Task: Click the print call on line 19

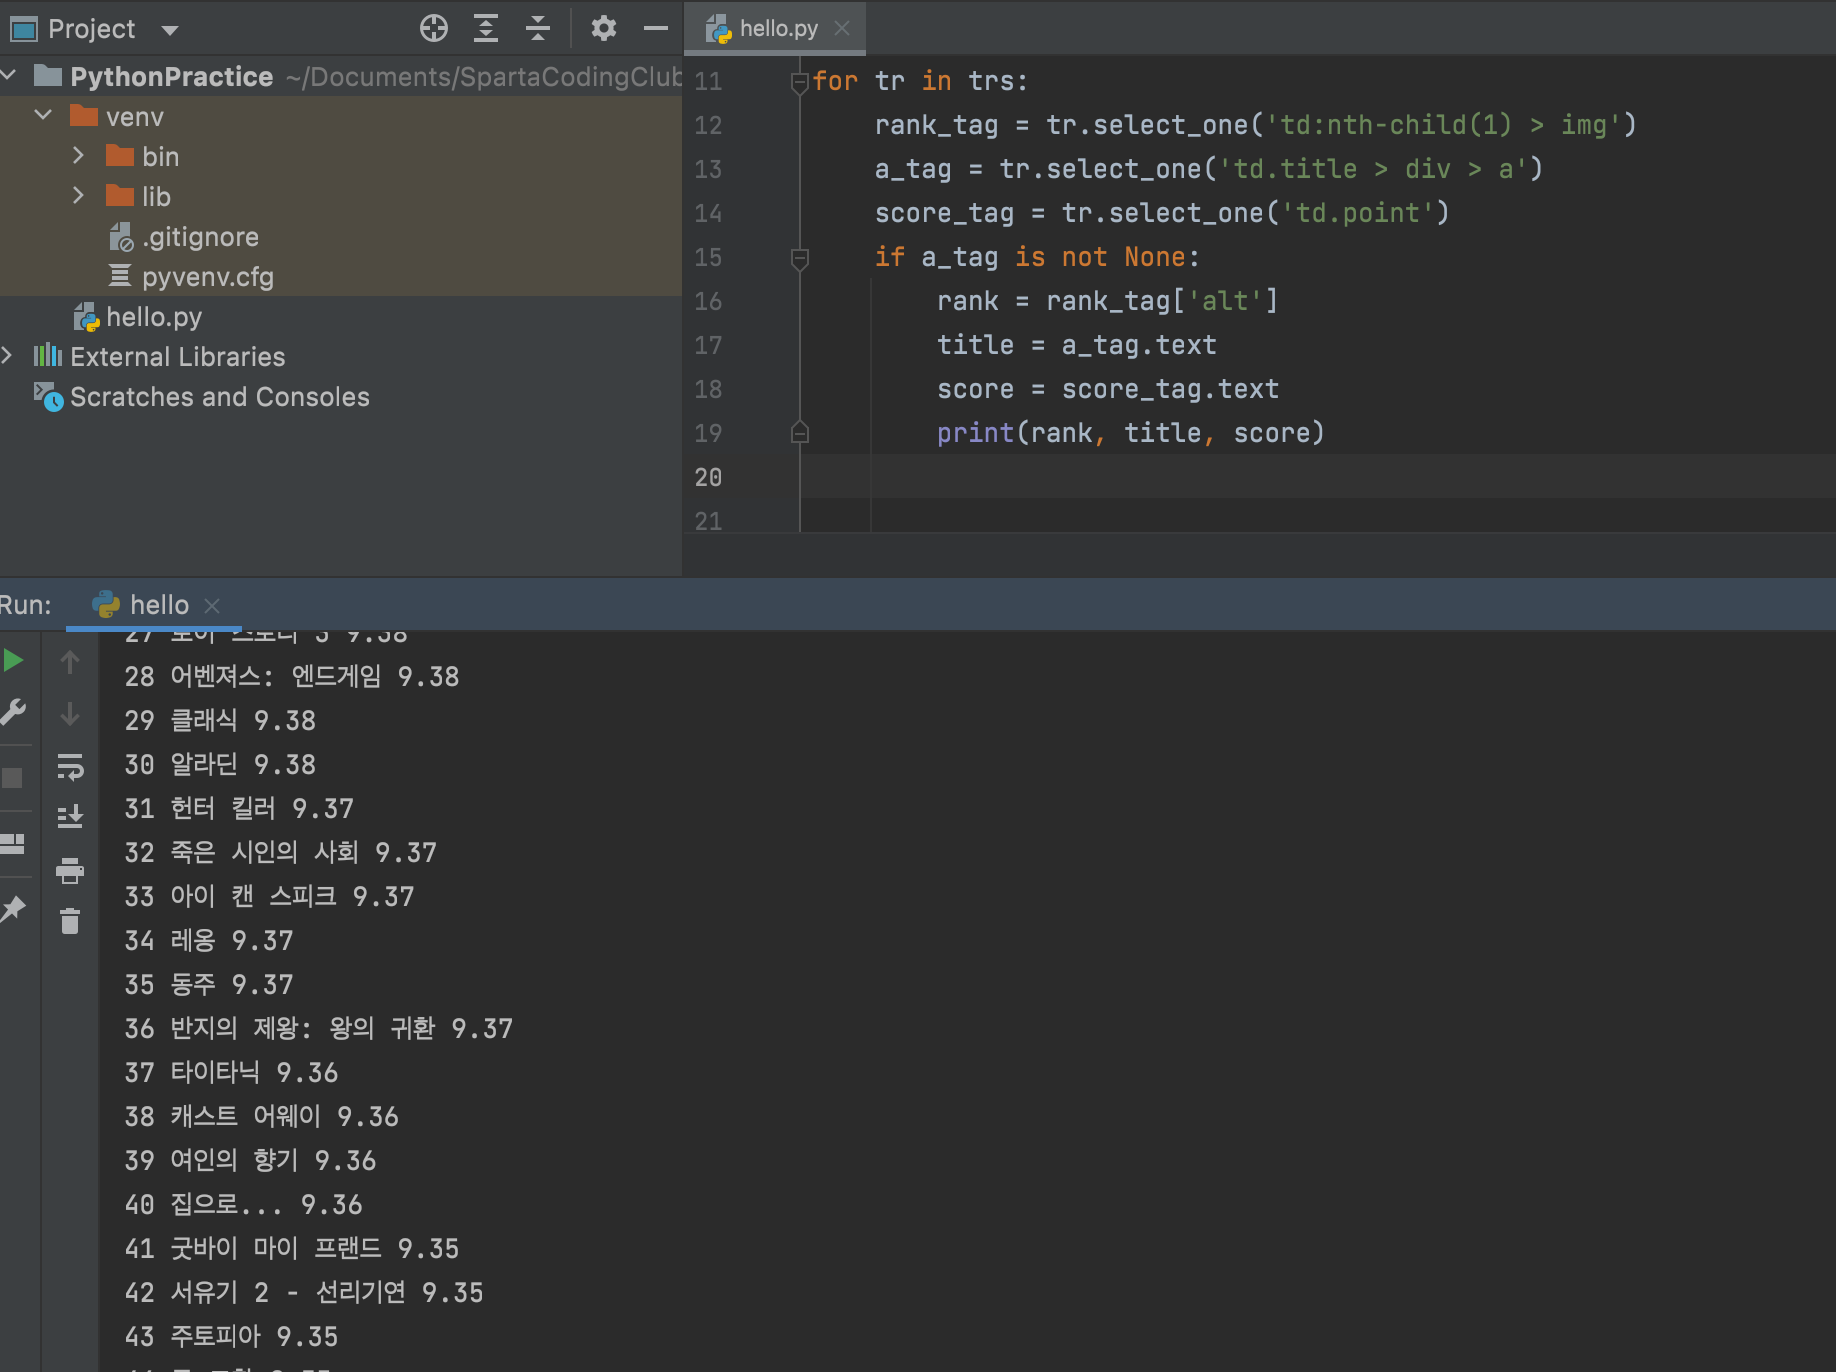Action: tap(1130, 433)
